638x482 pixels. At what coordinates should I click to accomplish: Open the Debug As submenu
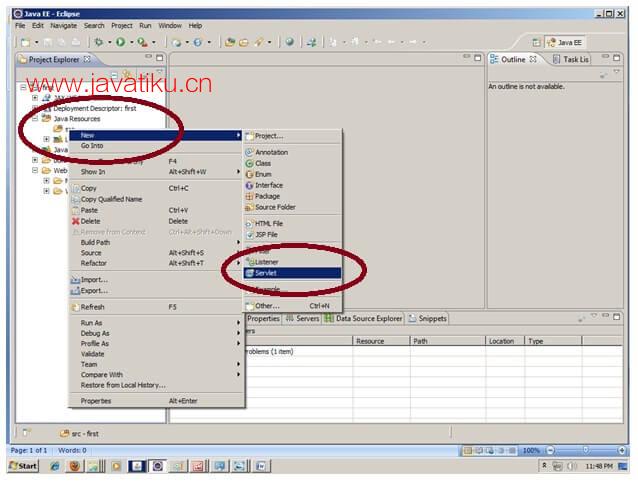(x=156, y=333)
